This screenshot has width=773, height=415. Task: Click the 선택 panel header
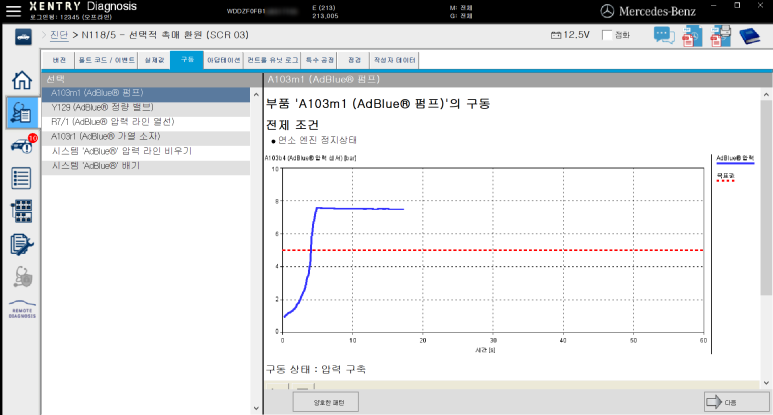coord(152,79)
